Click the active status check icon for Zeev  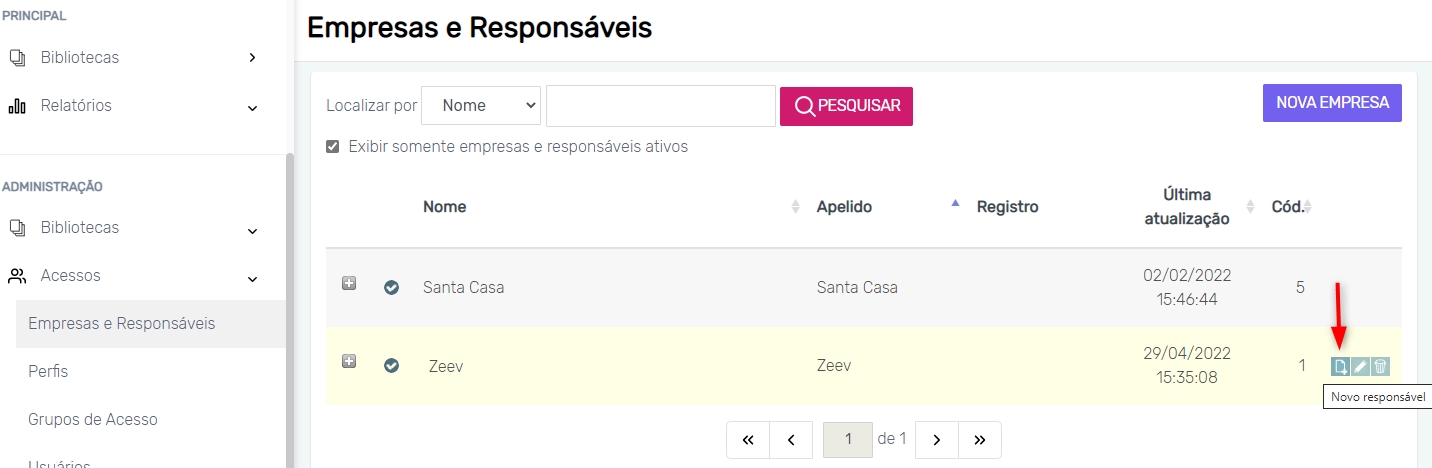click(x=392, y=366)
